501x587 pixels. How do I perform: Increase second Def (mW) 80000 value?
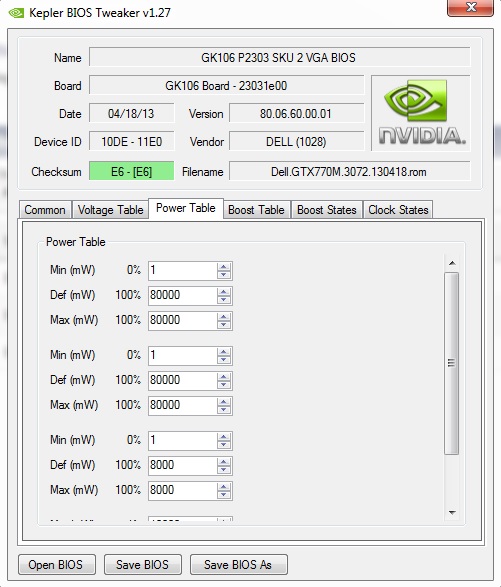pos(224,377)
